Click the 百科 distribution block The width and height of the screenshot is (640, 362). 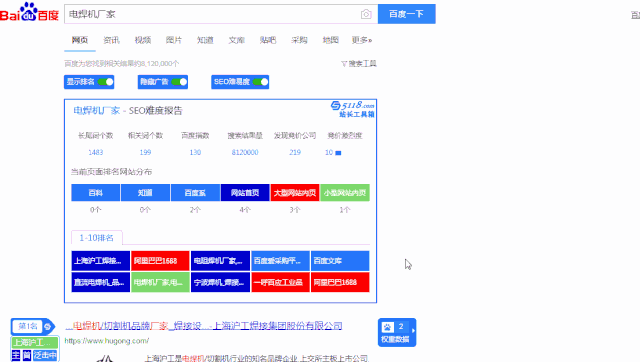[x=96, y=193]
